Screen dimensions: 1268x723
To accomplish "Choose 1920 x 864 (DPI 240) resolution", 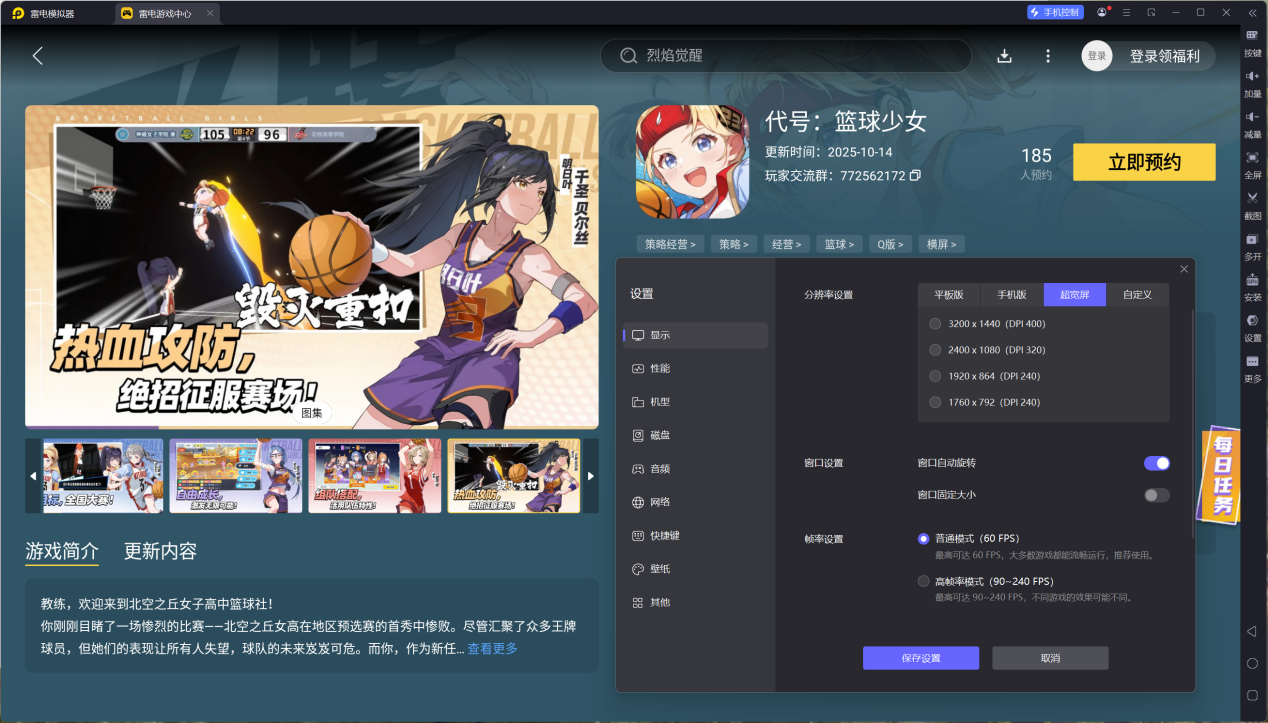I will (935, 376).
